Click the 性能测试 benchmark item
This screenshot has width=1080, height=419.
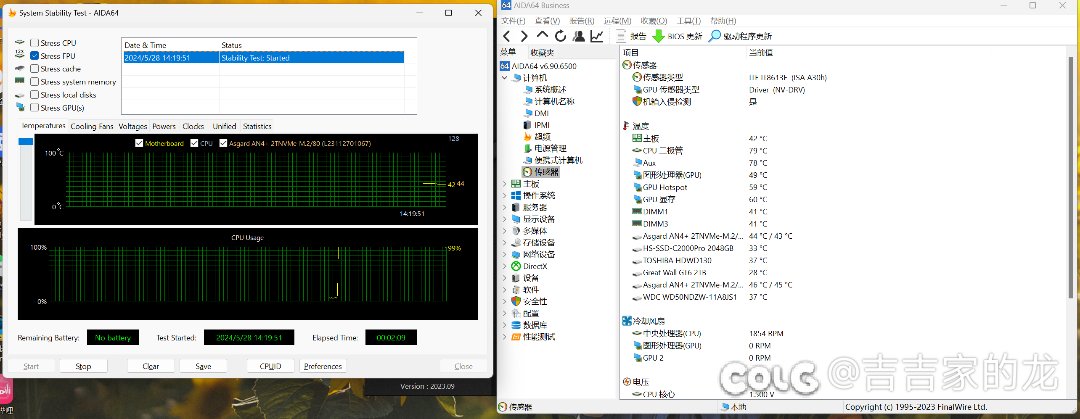click(x=533, y=337)
